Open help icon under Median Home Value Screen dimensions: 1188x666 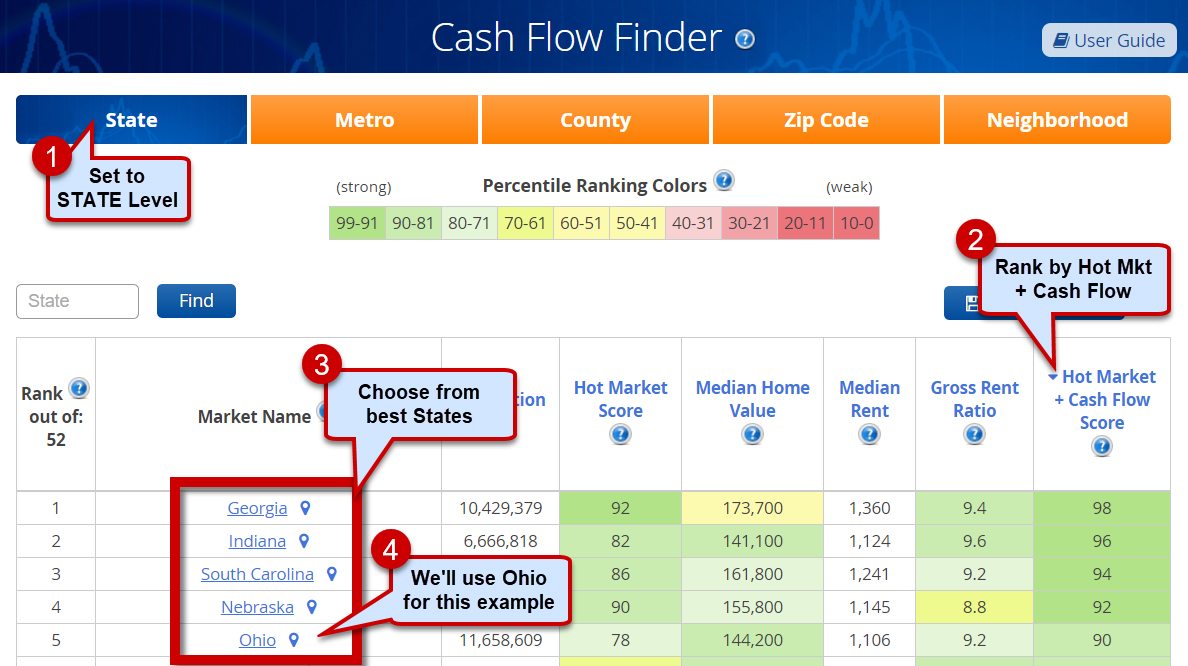[x=752, y=435]
